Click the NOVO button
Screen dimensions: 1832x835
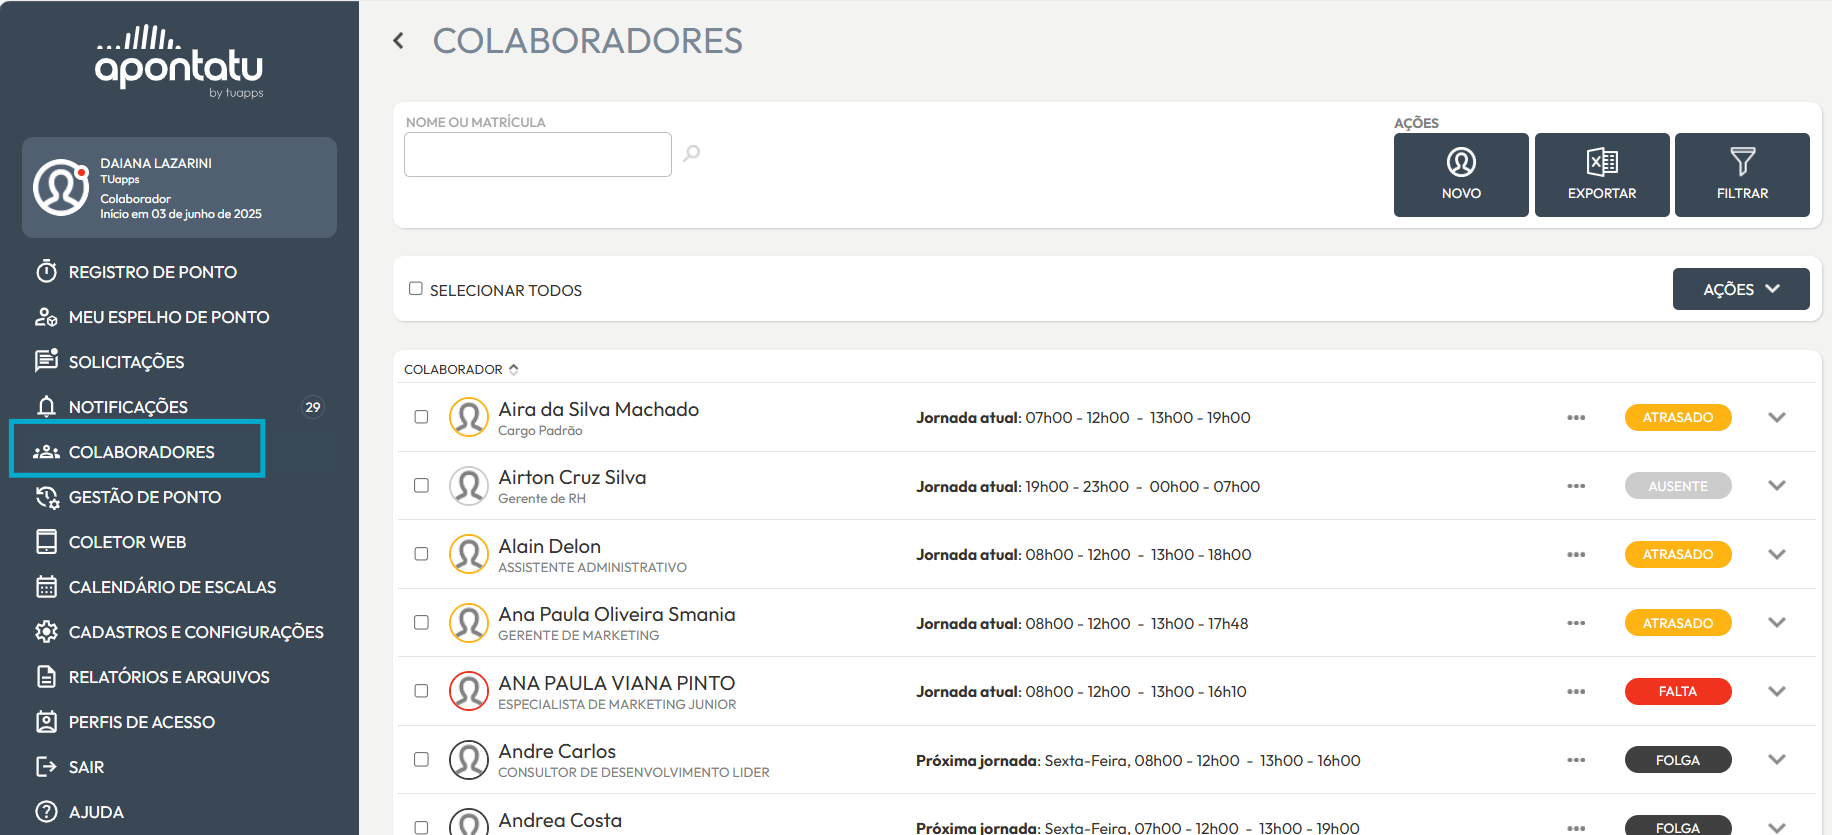[x=1461, y=175]
